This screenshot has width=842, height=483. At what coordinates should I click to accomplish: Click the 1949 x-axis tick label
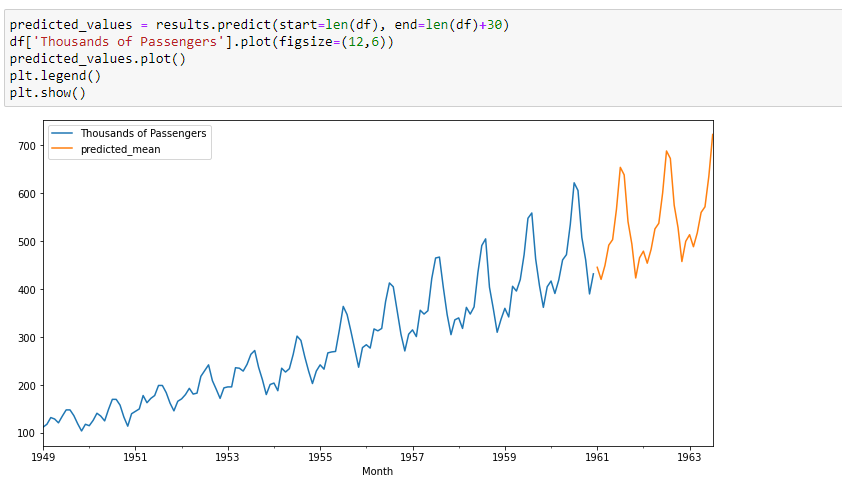[x=43, y=457]
